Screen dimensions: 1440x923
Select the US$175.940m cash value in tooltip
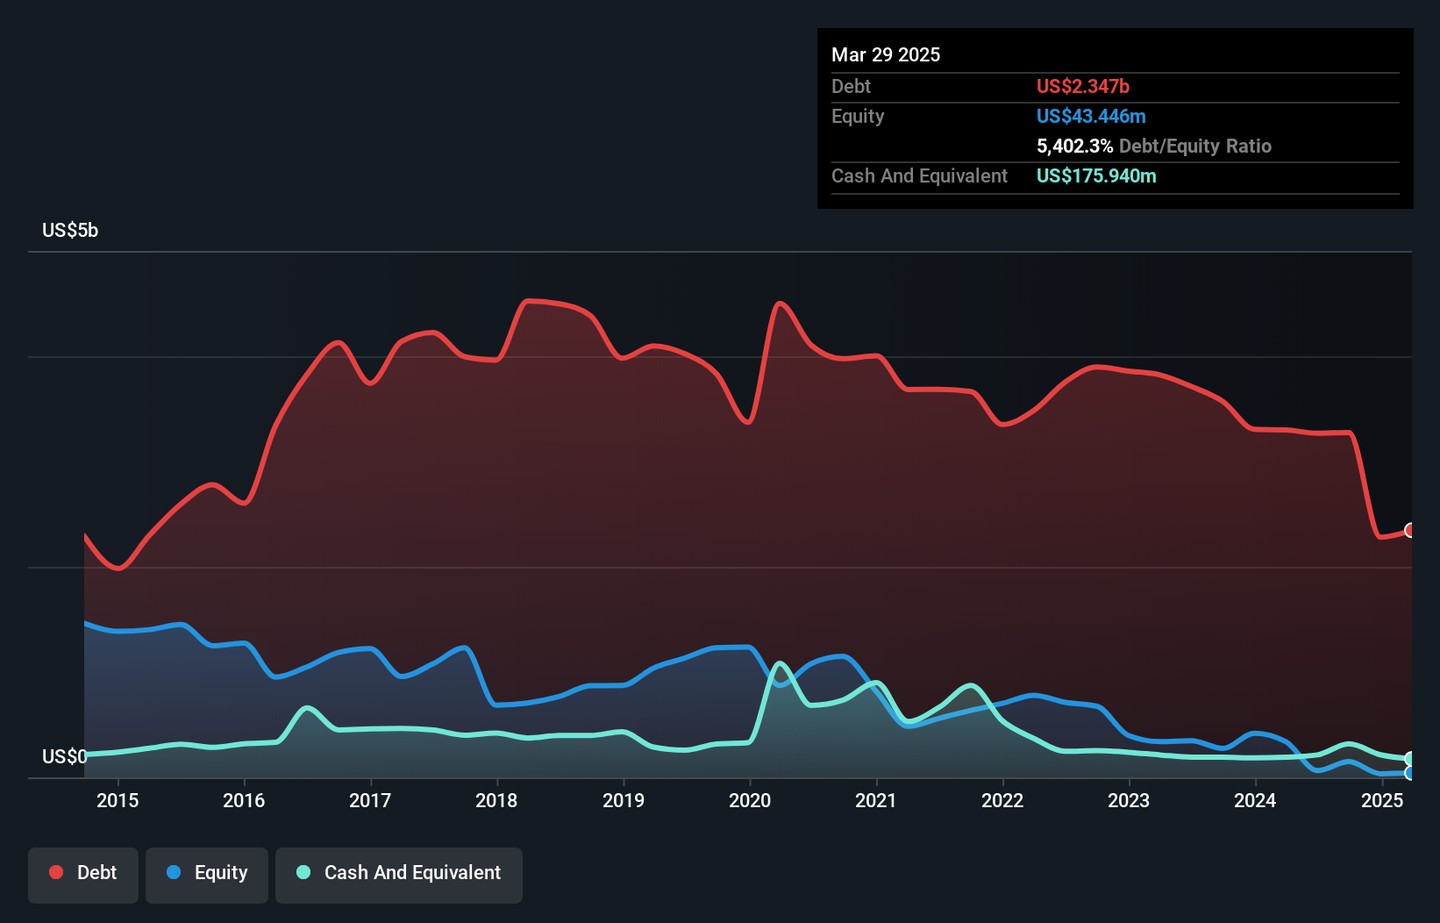(x=1096, y=176)
